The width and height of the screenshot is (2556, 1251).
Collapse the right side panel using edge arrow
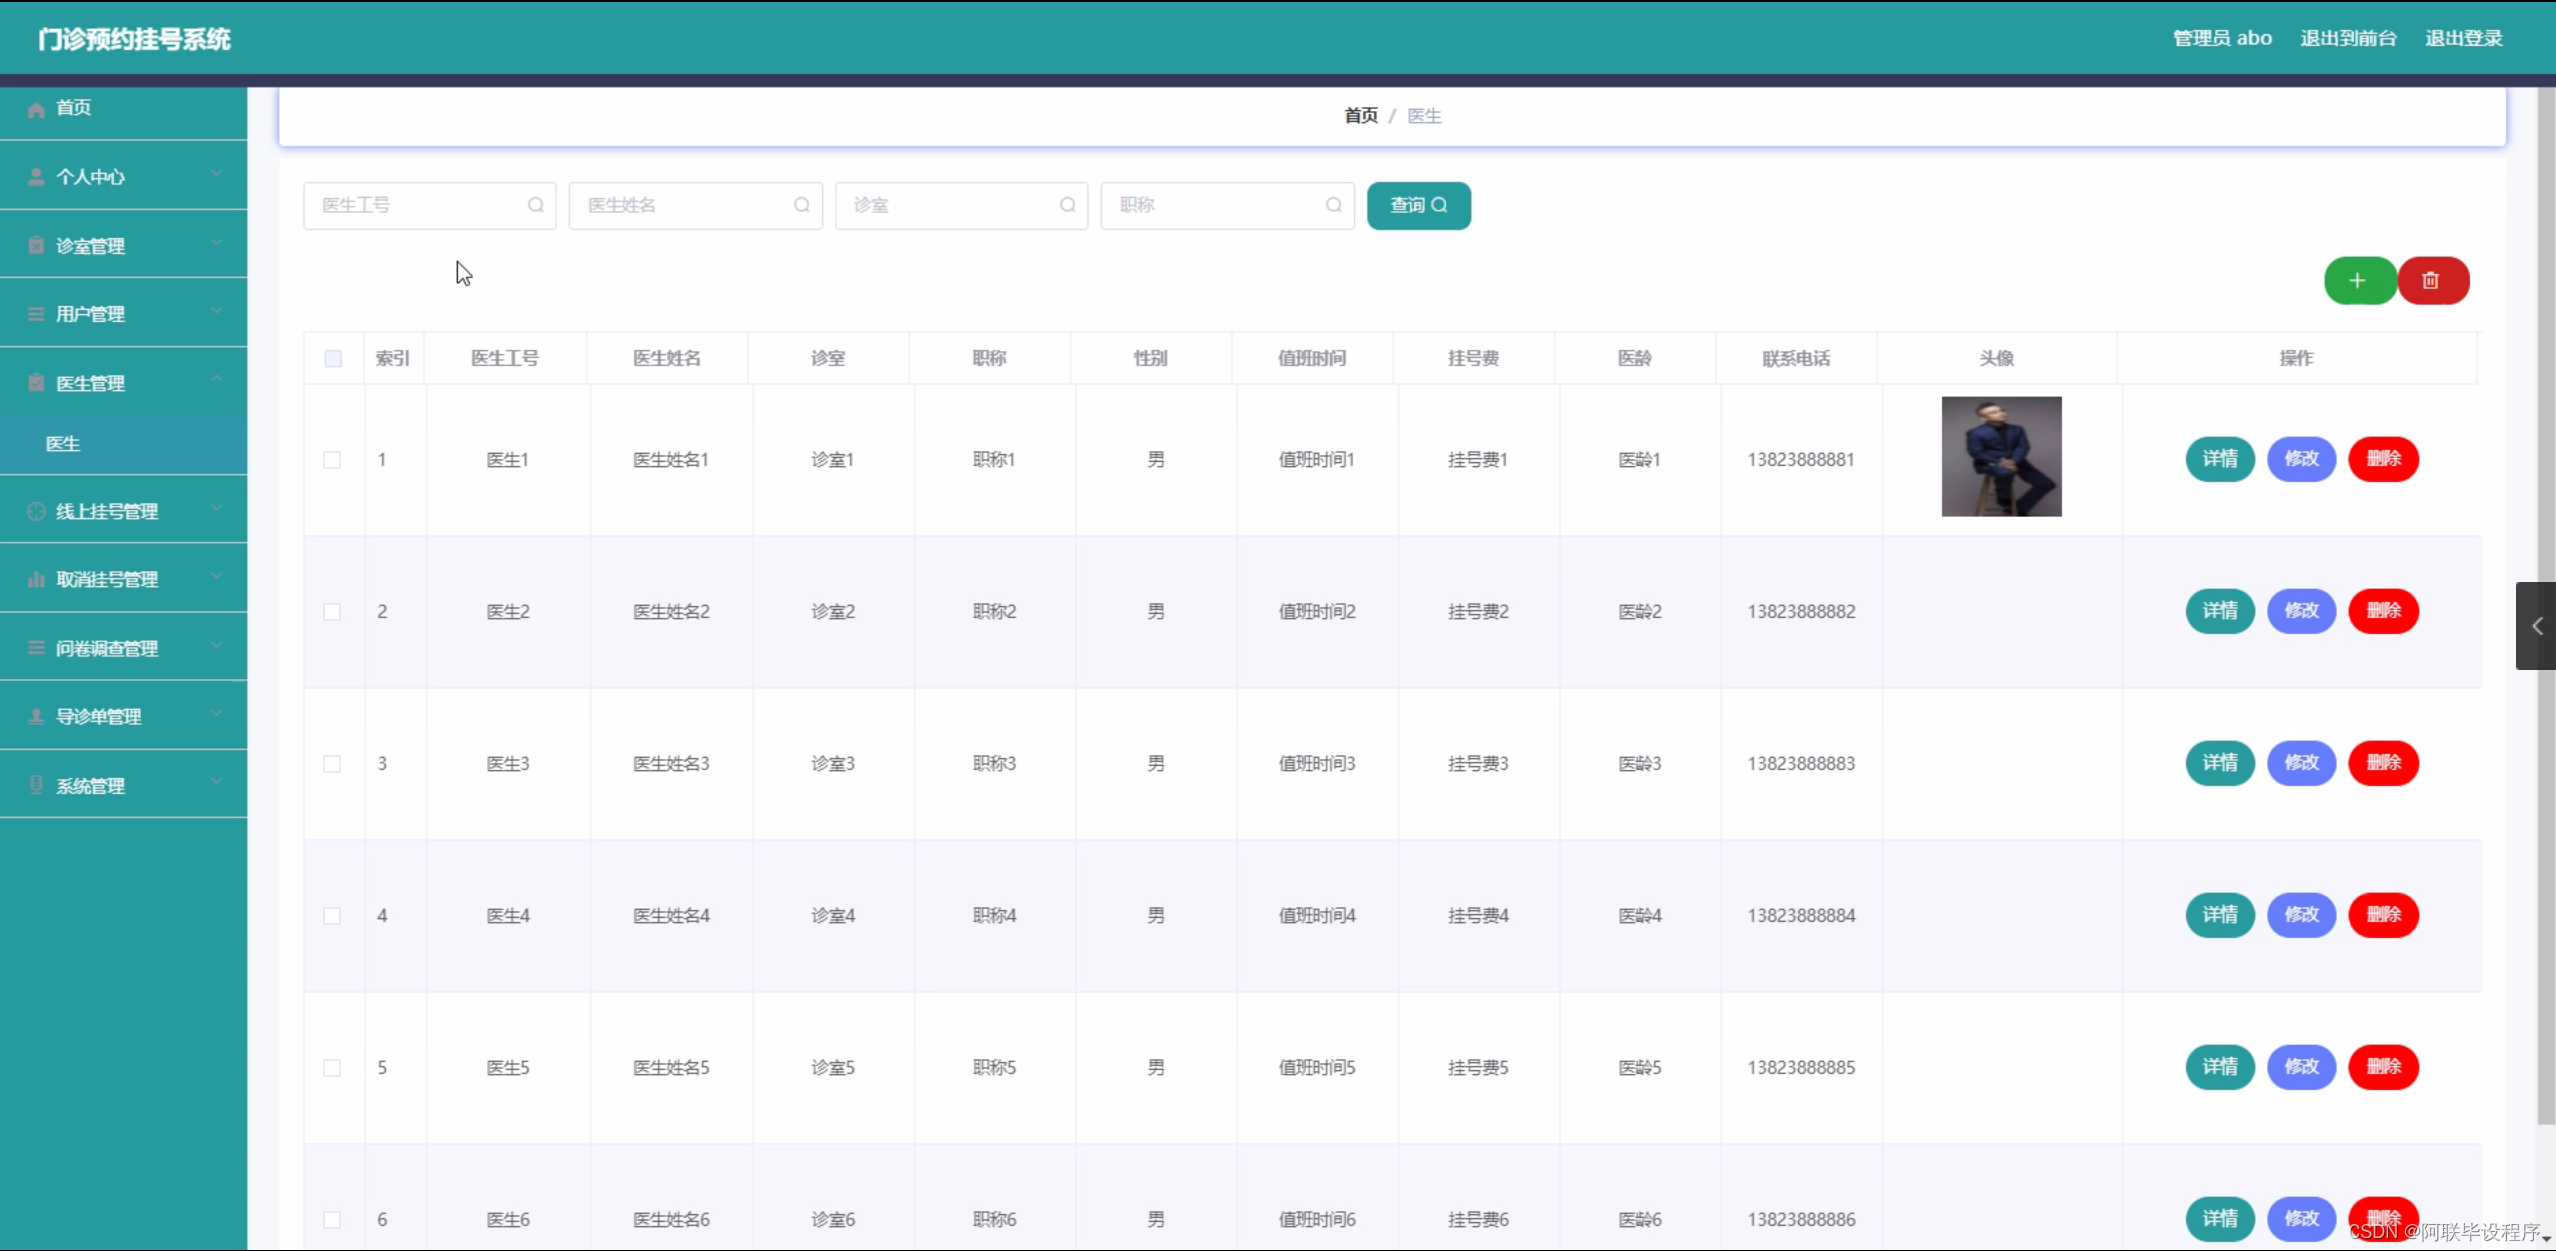[x=2537, y=626]
